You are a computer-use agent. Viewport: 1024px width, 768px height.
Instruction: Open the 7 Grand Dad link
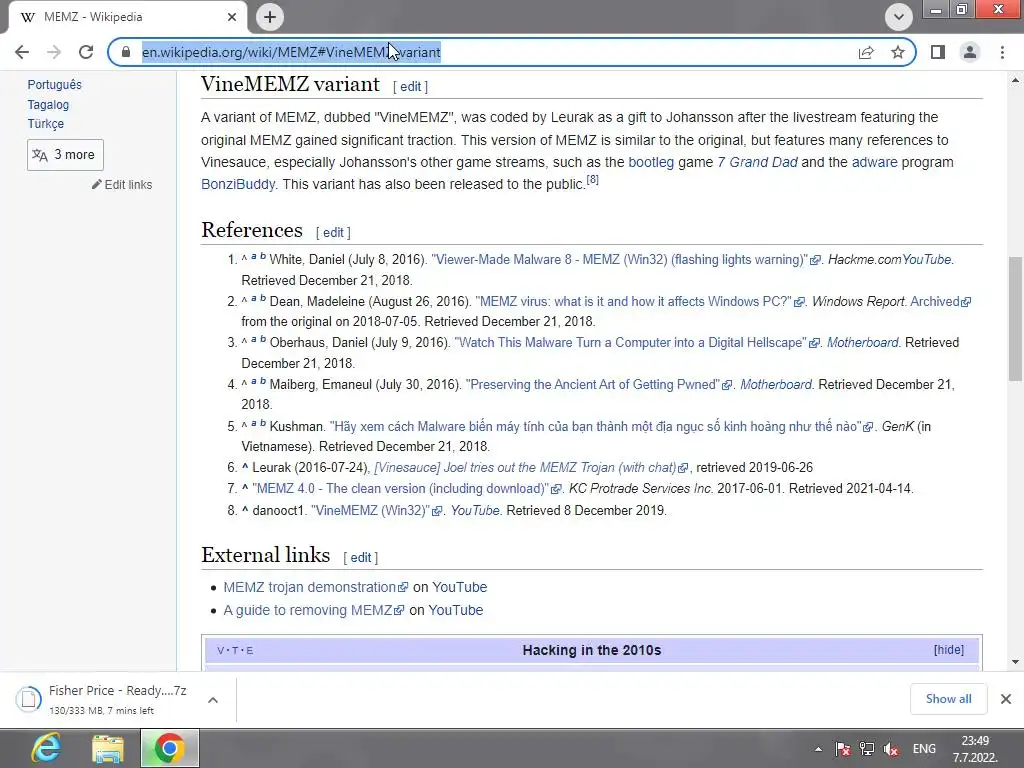pos(758,162)
